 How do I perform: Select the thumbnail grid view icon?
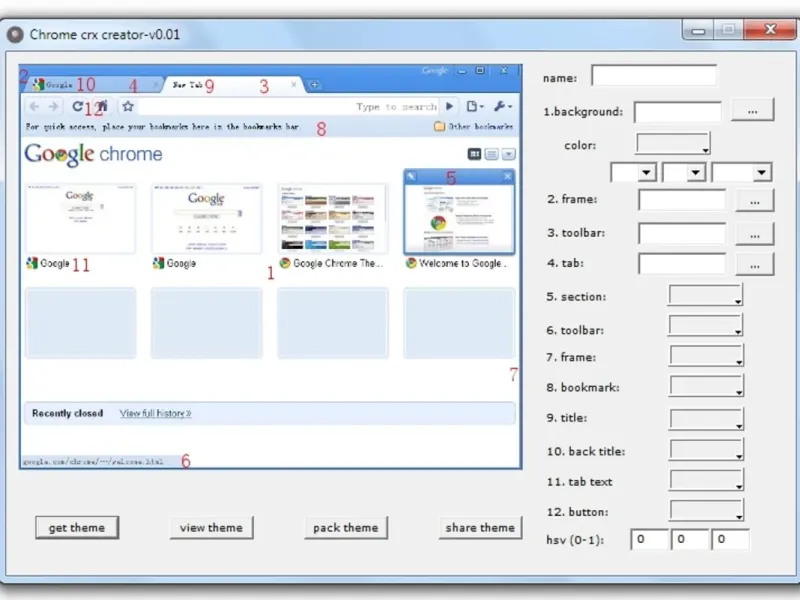tap(474, 154)
